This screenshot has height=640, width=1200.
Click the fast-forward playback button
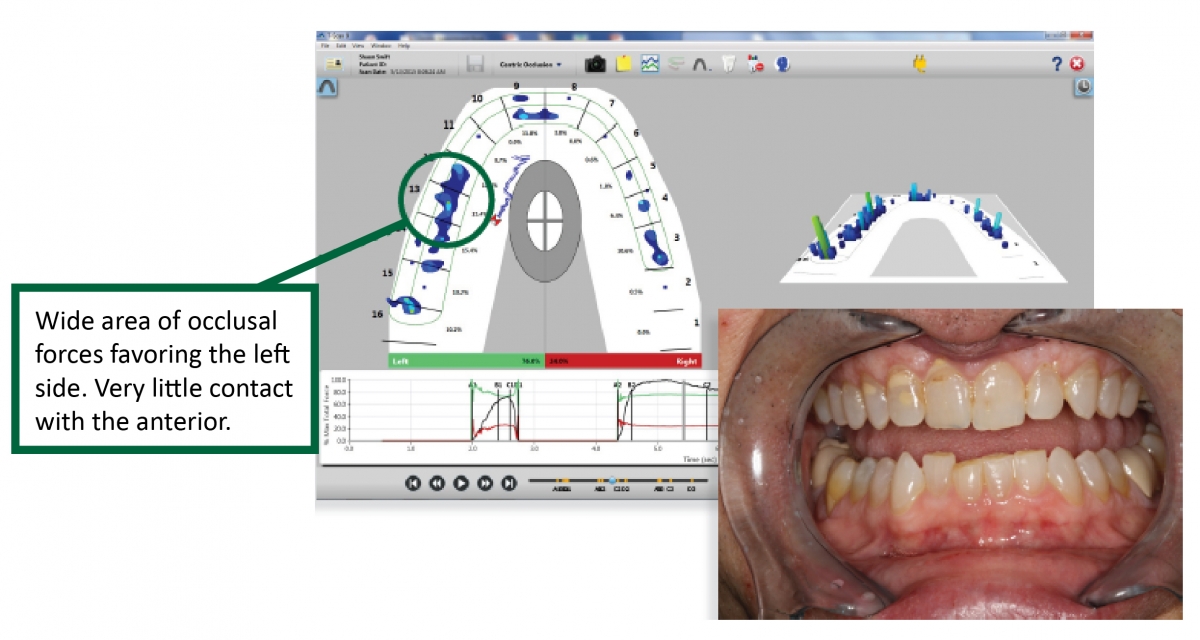click(485, 483)
